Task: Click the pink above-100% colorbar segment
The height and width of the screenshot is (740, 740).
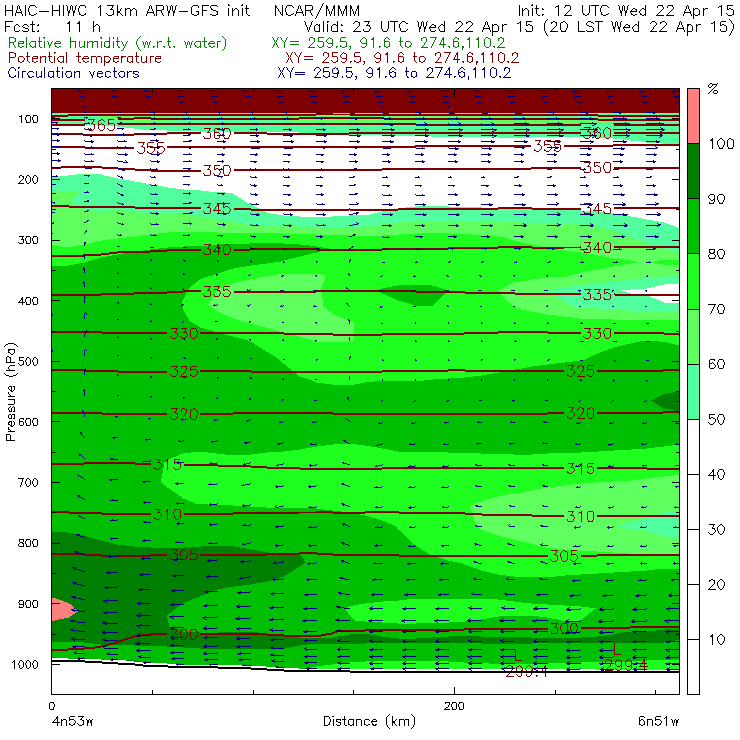Action: 693,116
